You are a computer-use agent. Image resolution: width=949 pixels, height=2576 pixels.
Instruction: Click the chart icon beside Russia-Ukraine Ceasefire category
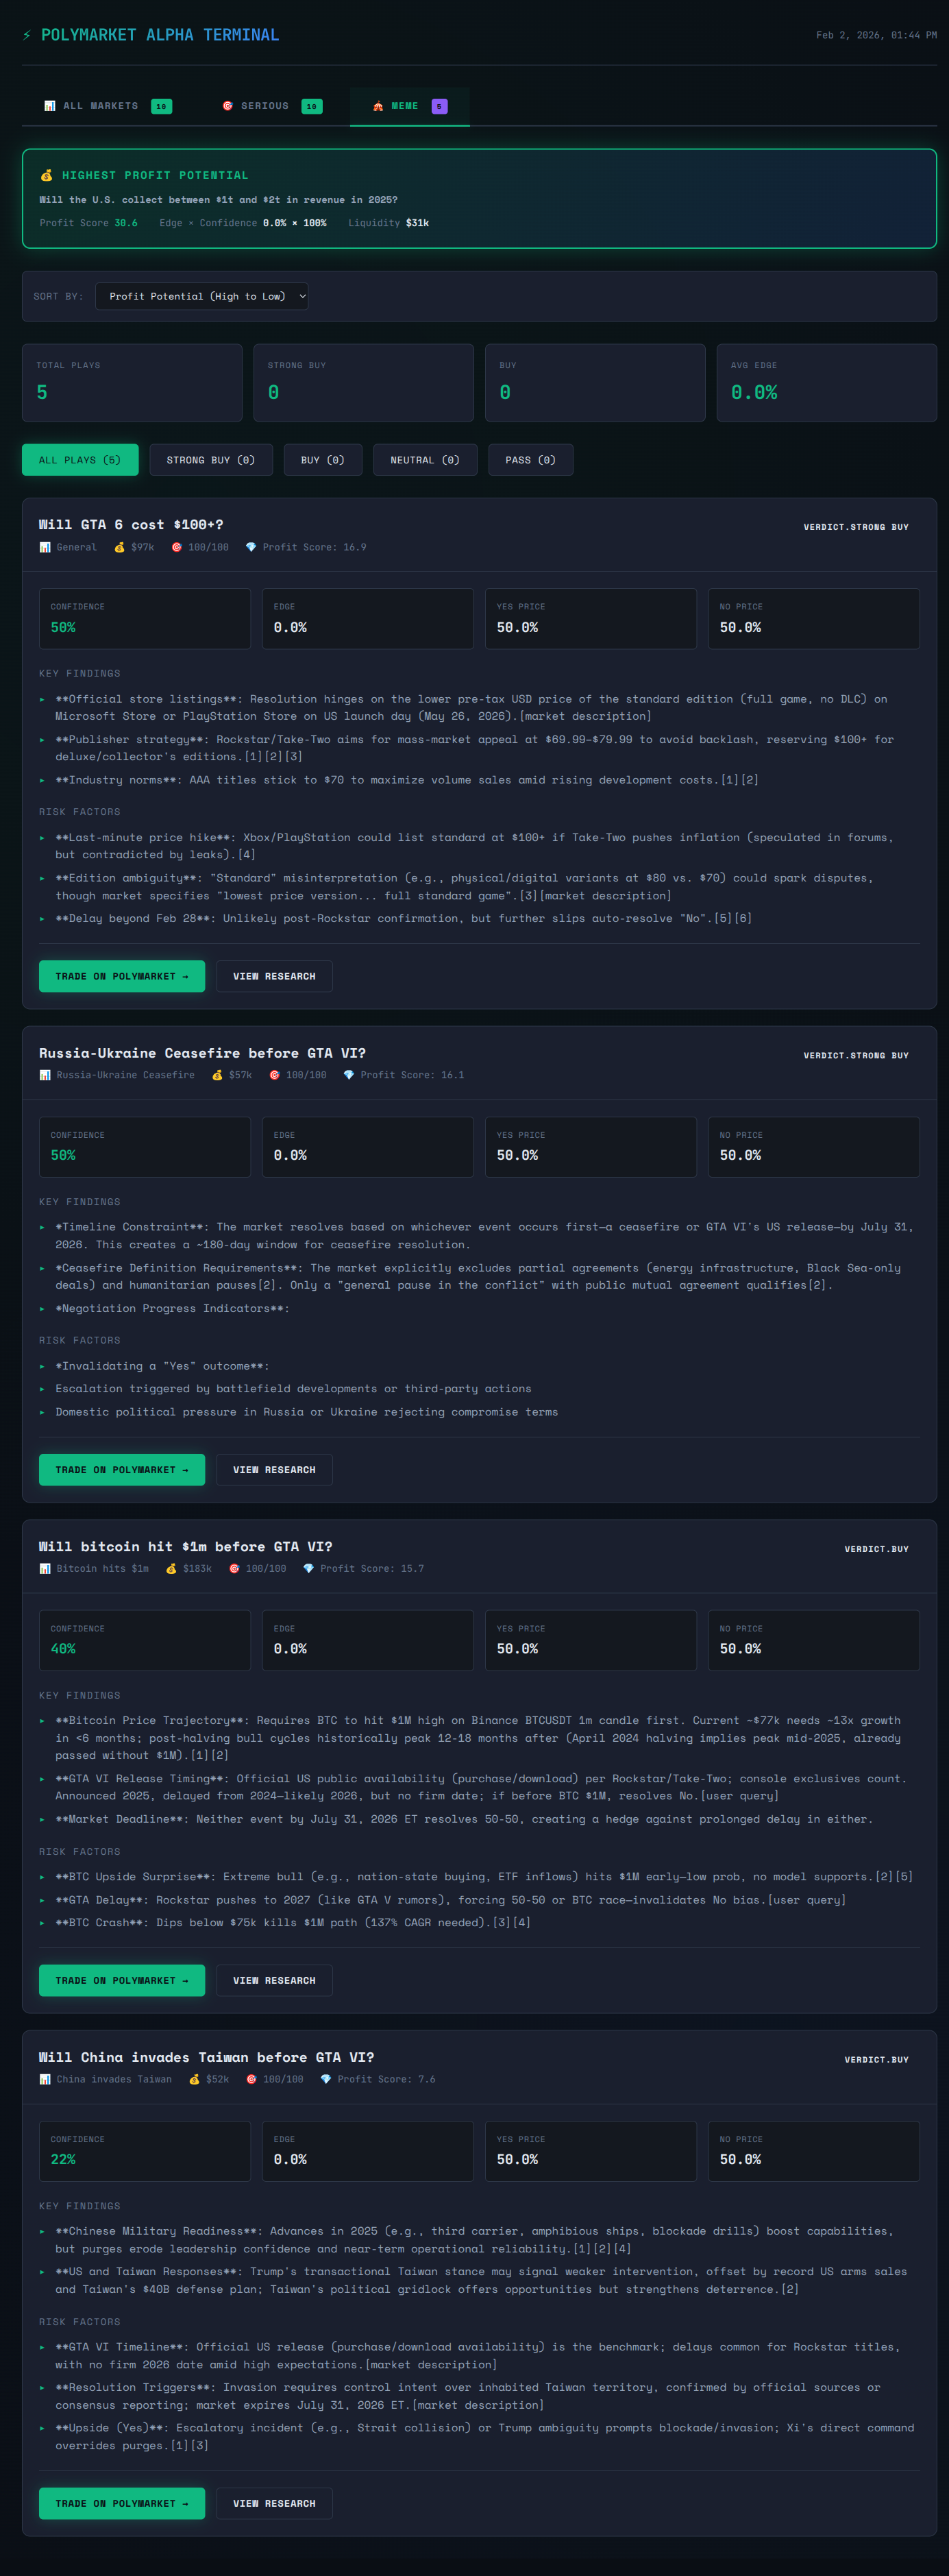45,1075
